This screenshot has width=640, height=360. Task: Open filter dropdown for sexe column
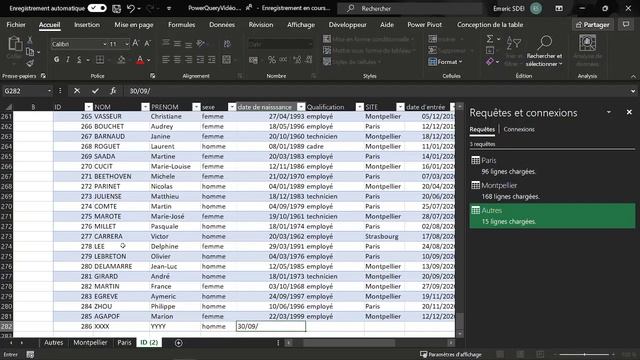232,107
